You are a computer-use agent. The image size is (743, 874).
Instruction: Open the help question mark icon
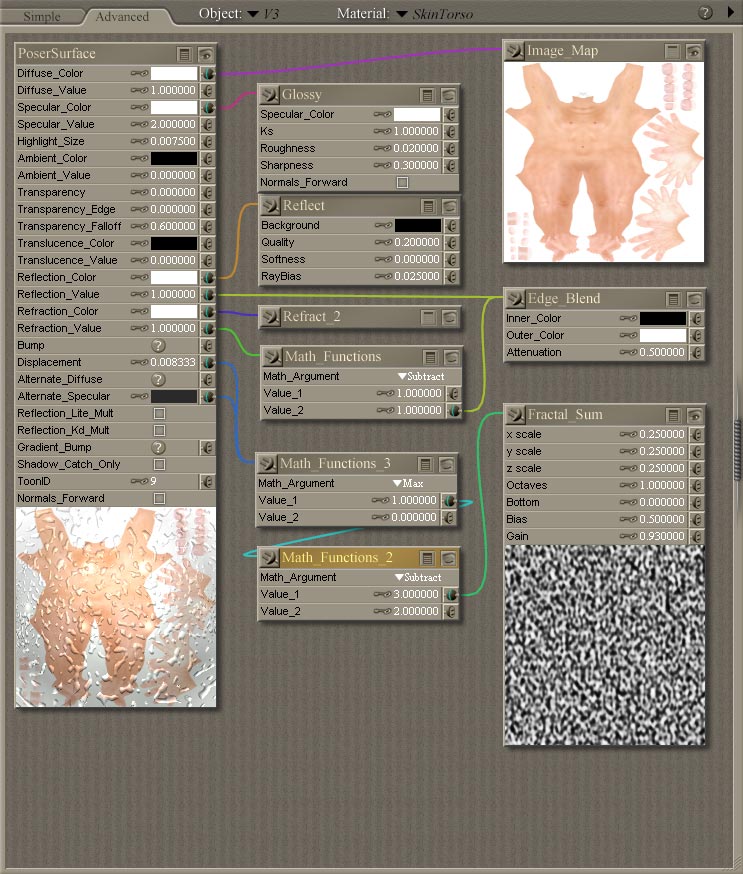(x=706, y=13)
